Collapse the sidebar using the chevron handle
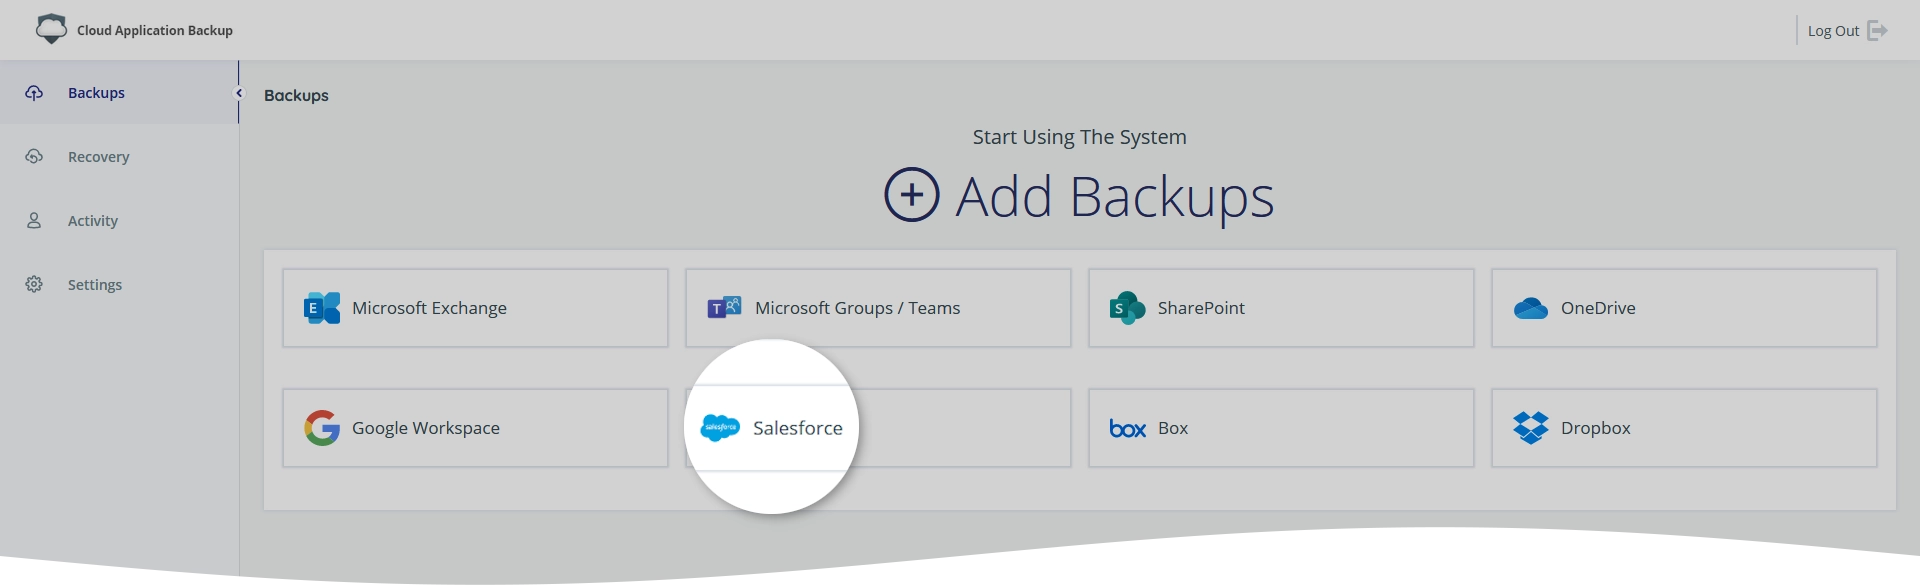This screenshot has width=1920, height=585. [x=239, y=93]
